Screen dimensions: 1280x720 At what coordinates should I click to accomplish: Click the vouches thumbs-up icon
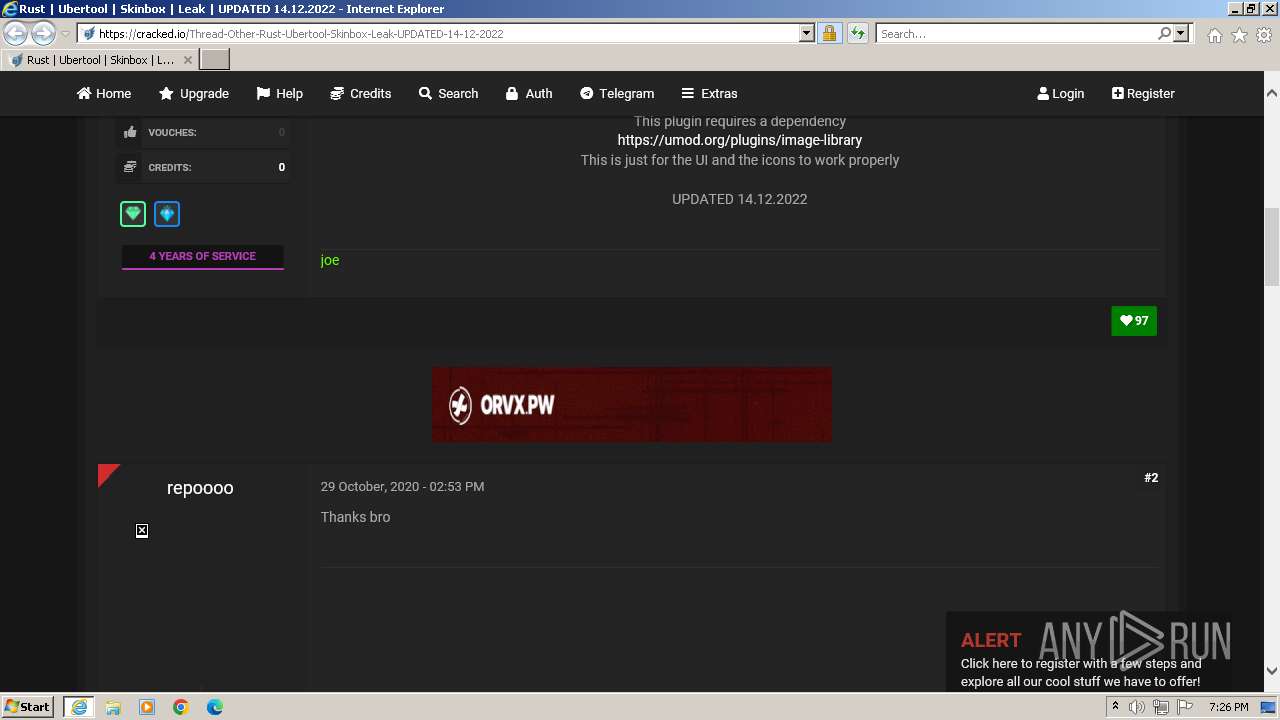point(130,132)
